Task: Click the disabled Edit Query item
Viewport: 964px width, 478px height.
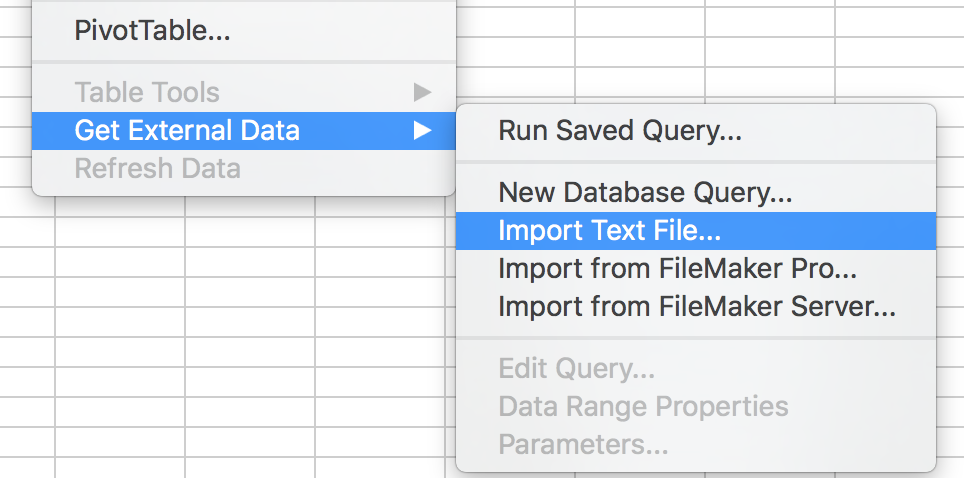Action: (576, 369)
